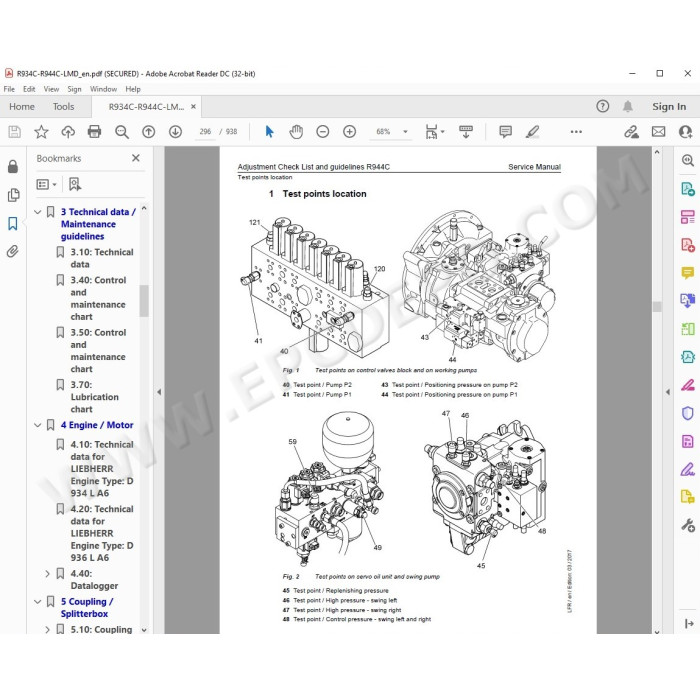Toggle the Bookmarks sidebar panel icon
Screen dimensions: 700x700
tap(13, 223)
